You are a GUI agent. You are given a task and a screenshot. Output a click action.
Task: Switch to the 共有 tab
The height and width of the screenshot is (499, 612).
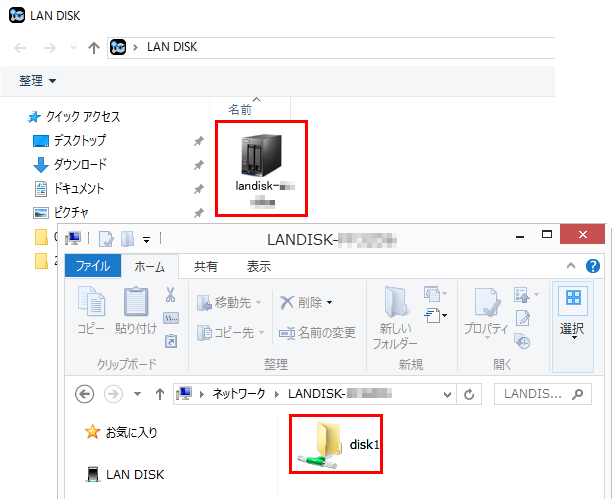pos(206,266)
